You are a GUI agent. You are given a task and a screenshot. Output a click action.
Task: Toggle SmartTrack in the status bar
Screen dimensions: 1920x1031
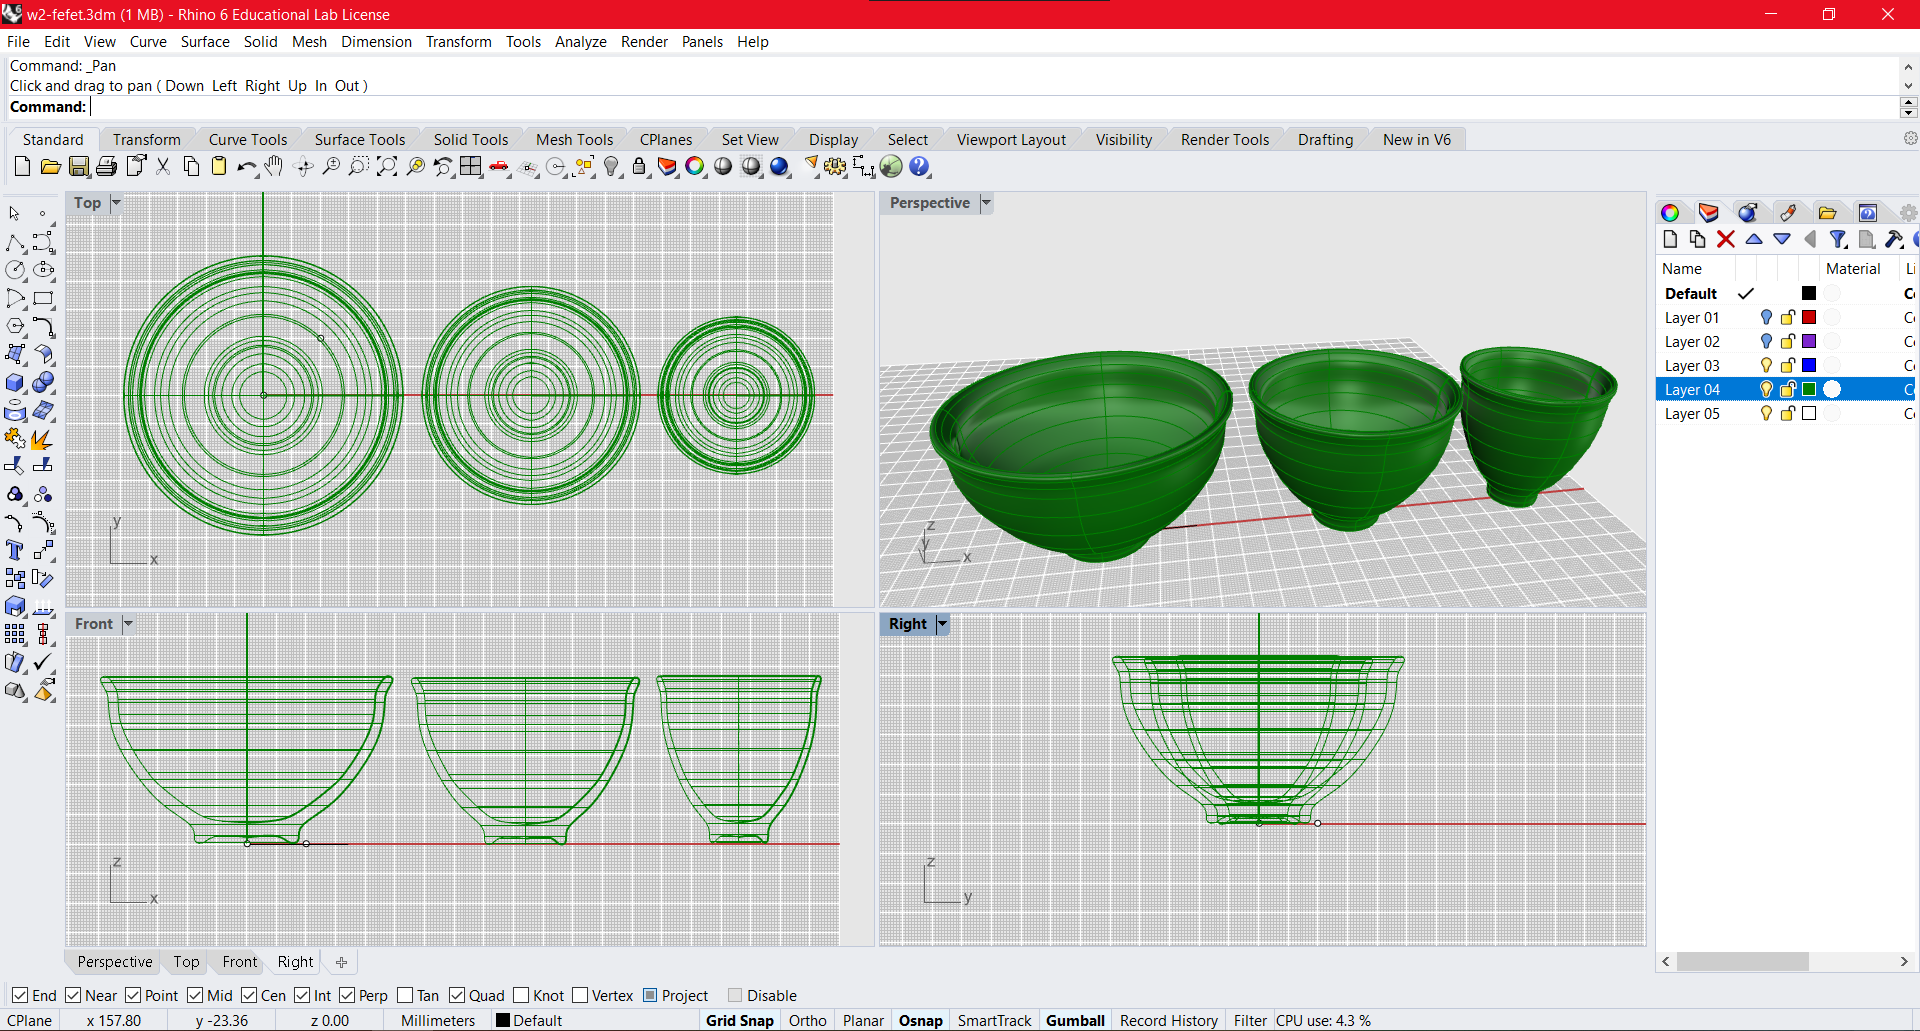994,1021
